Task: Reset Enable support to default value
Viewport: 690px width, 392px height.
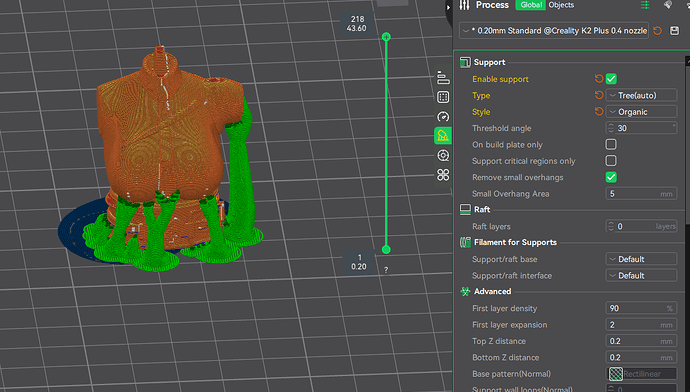Action: pos(598,79)
